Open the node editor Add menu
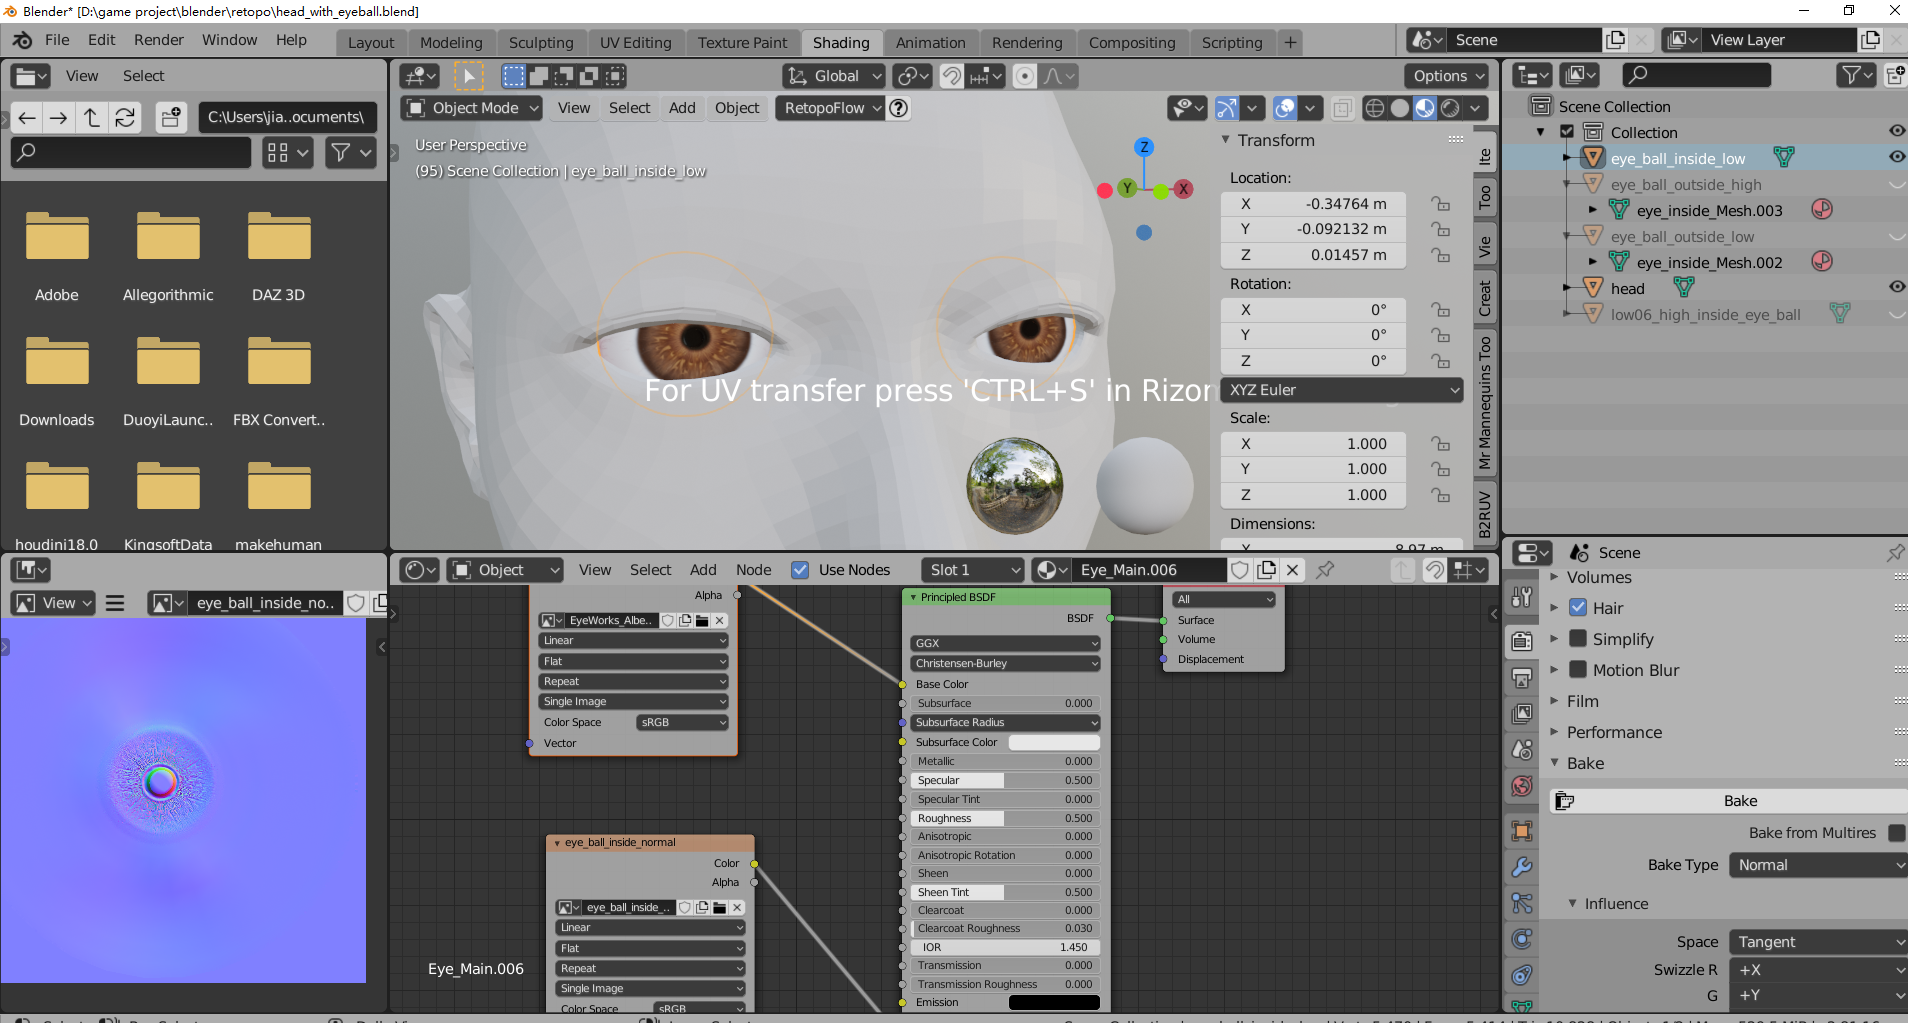Screen dimensions: 1908x1023 pyautogui.click(x=703, y=570)
